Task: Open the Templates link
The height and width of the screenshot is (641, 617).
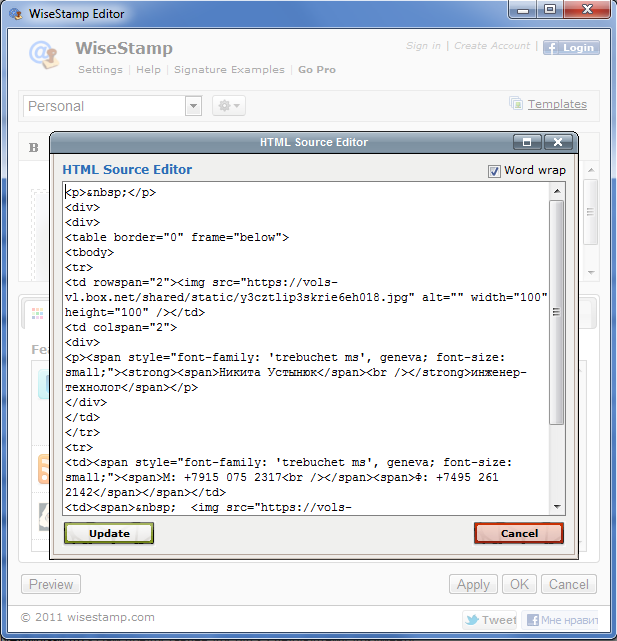Action: pyautogui.click(x=557, y=104)
